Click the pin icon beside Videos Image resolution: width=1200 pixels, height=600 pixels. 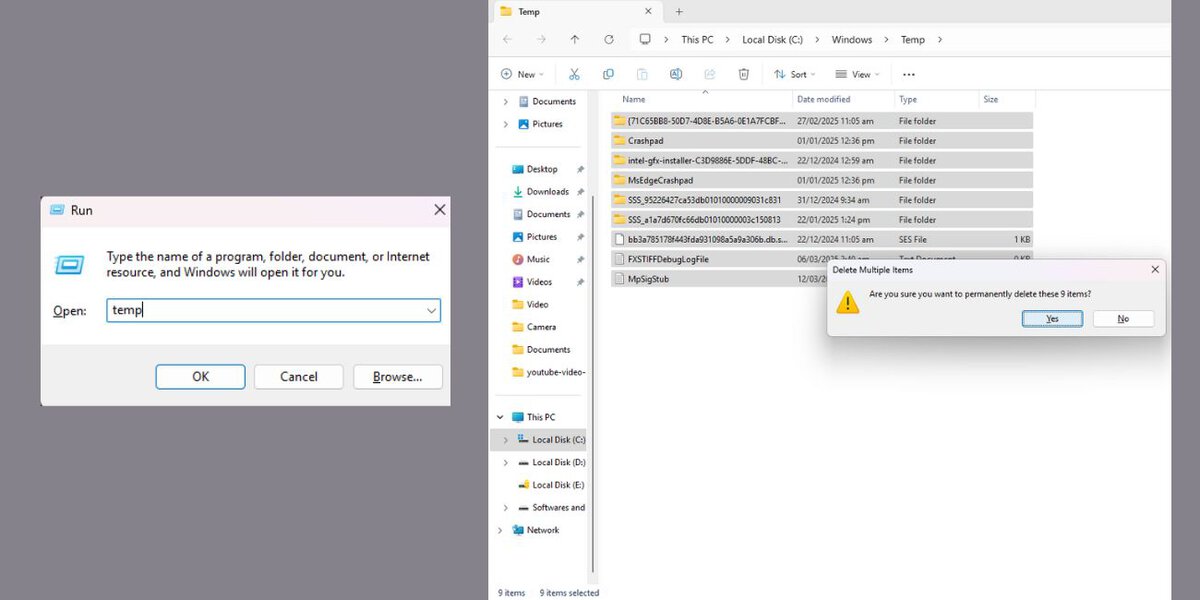[x=581, y=282]
